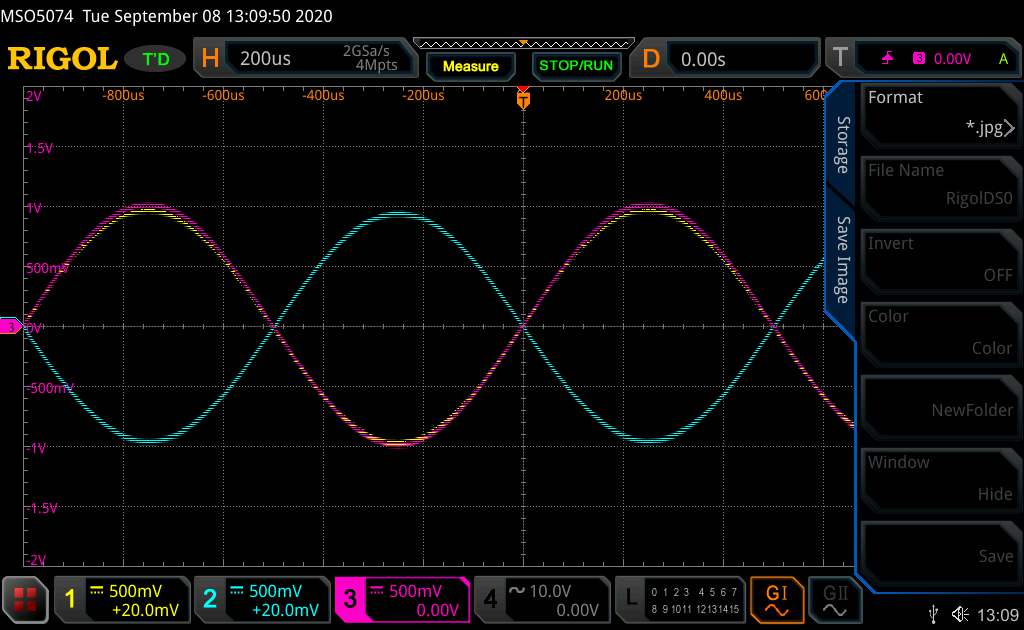Image resolution: width=1024 pixels, height=630 pixels.
Task: Switch to the Storage tab
Action: (x=842, y=144)
